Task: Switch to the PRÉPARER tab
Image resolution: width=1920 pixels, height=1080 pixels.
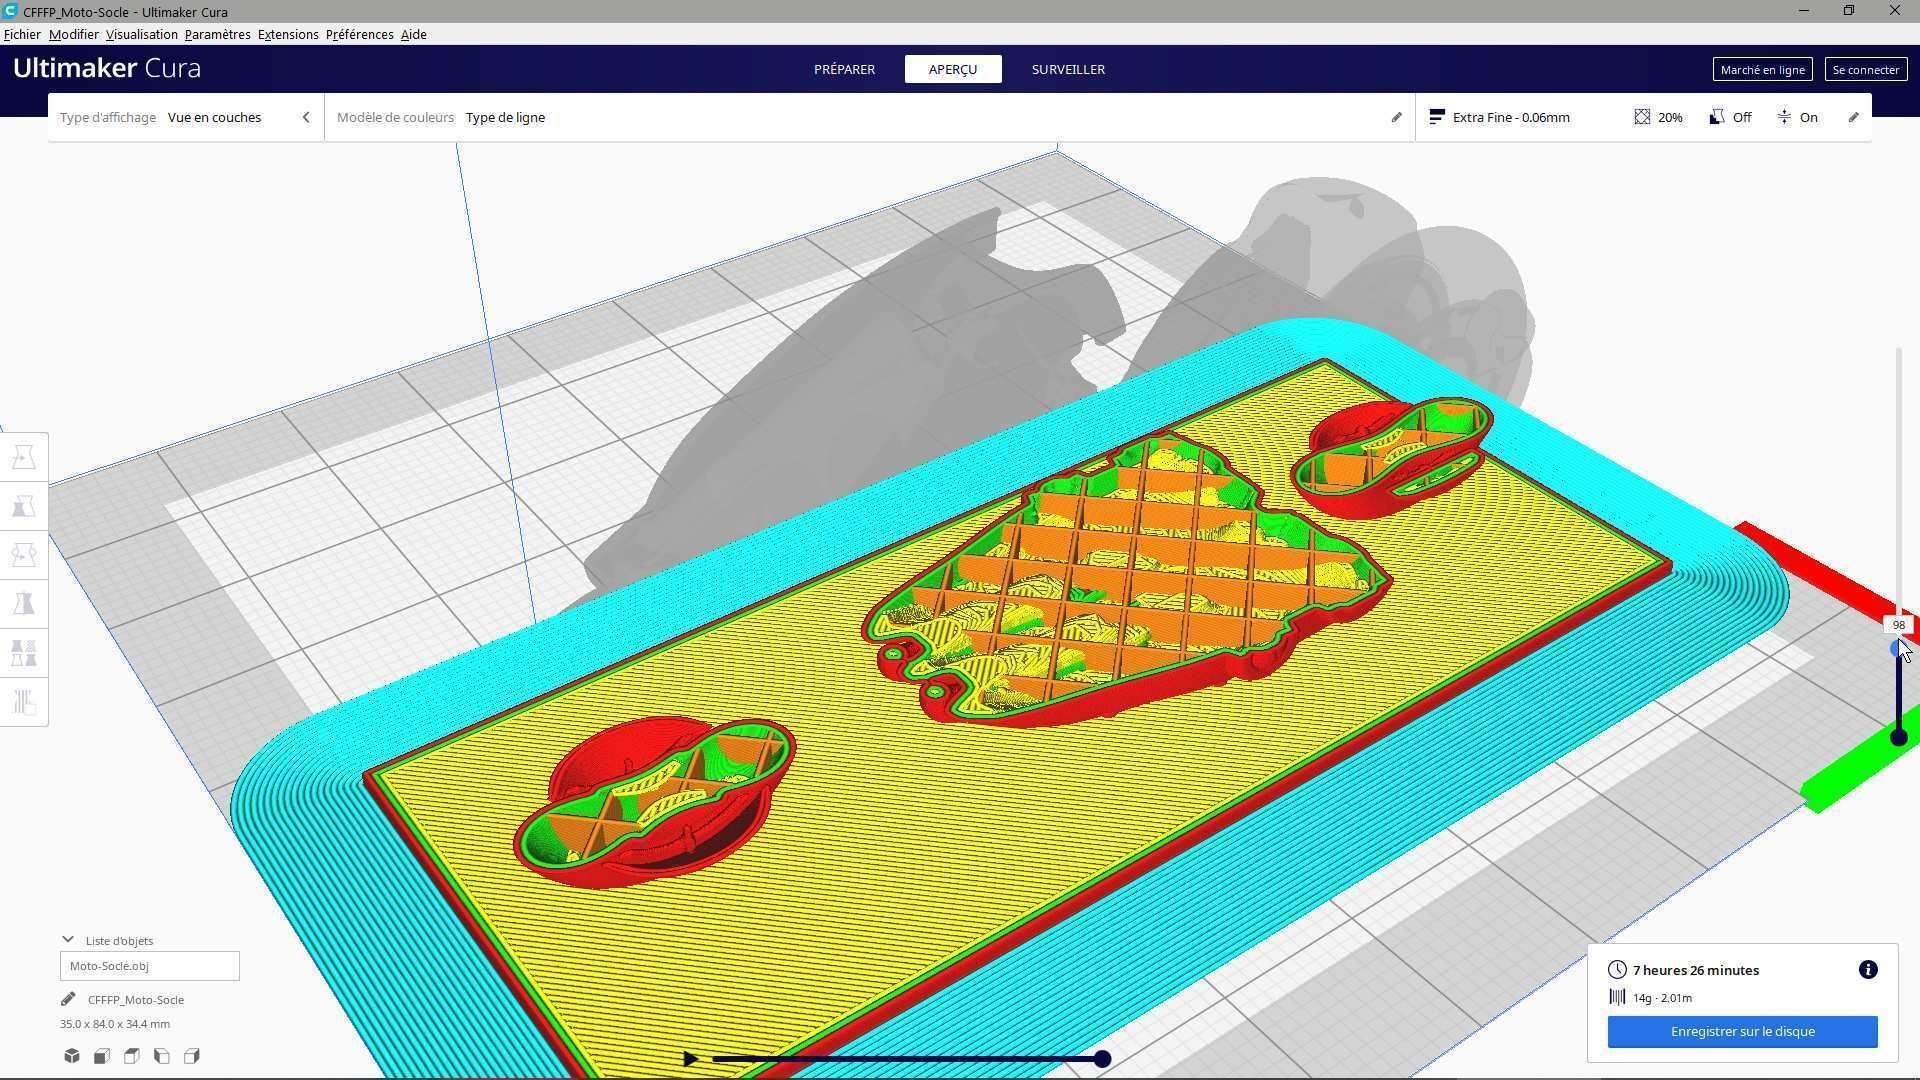Action: 844,69
